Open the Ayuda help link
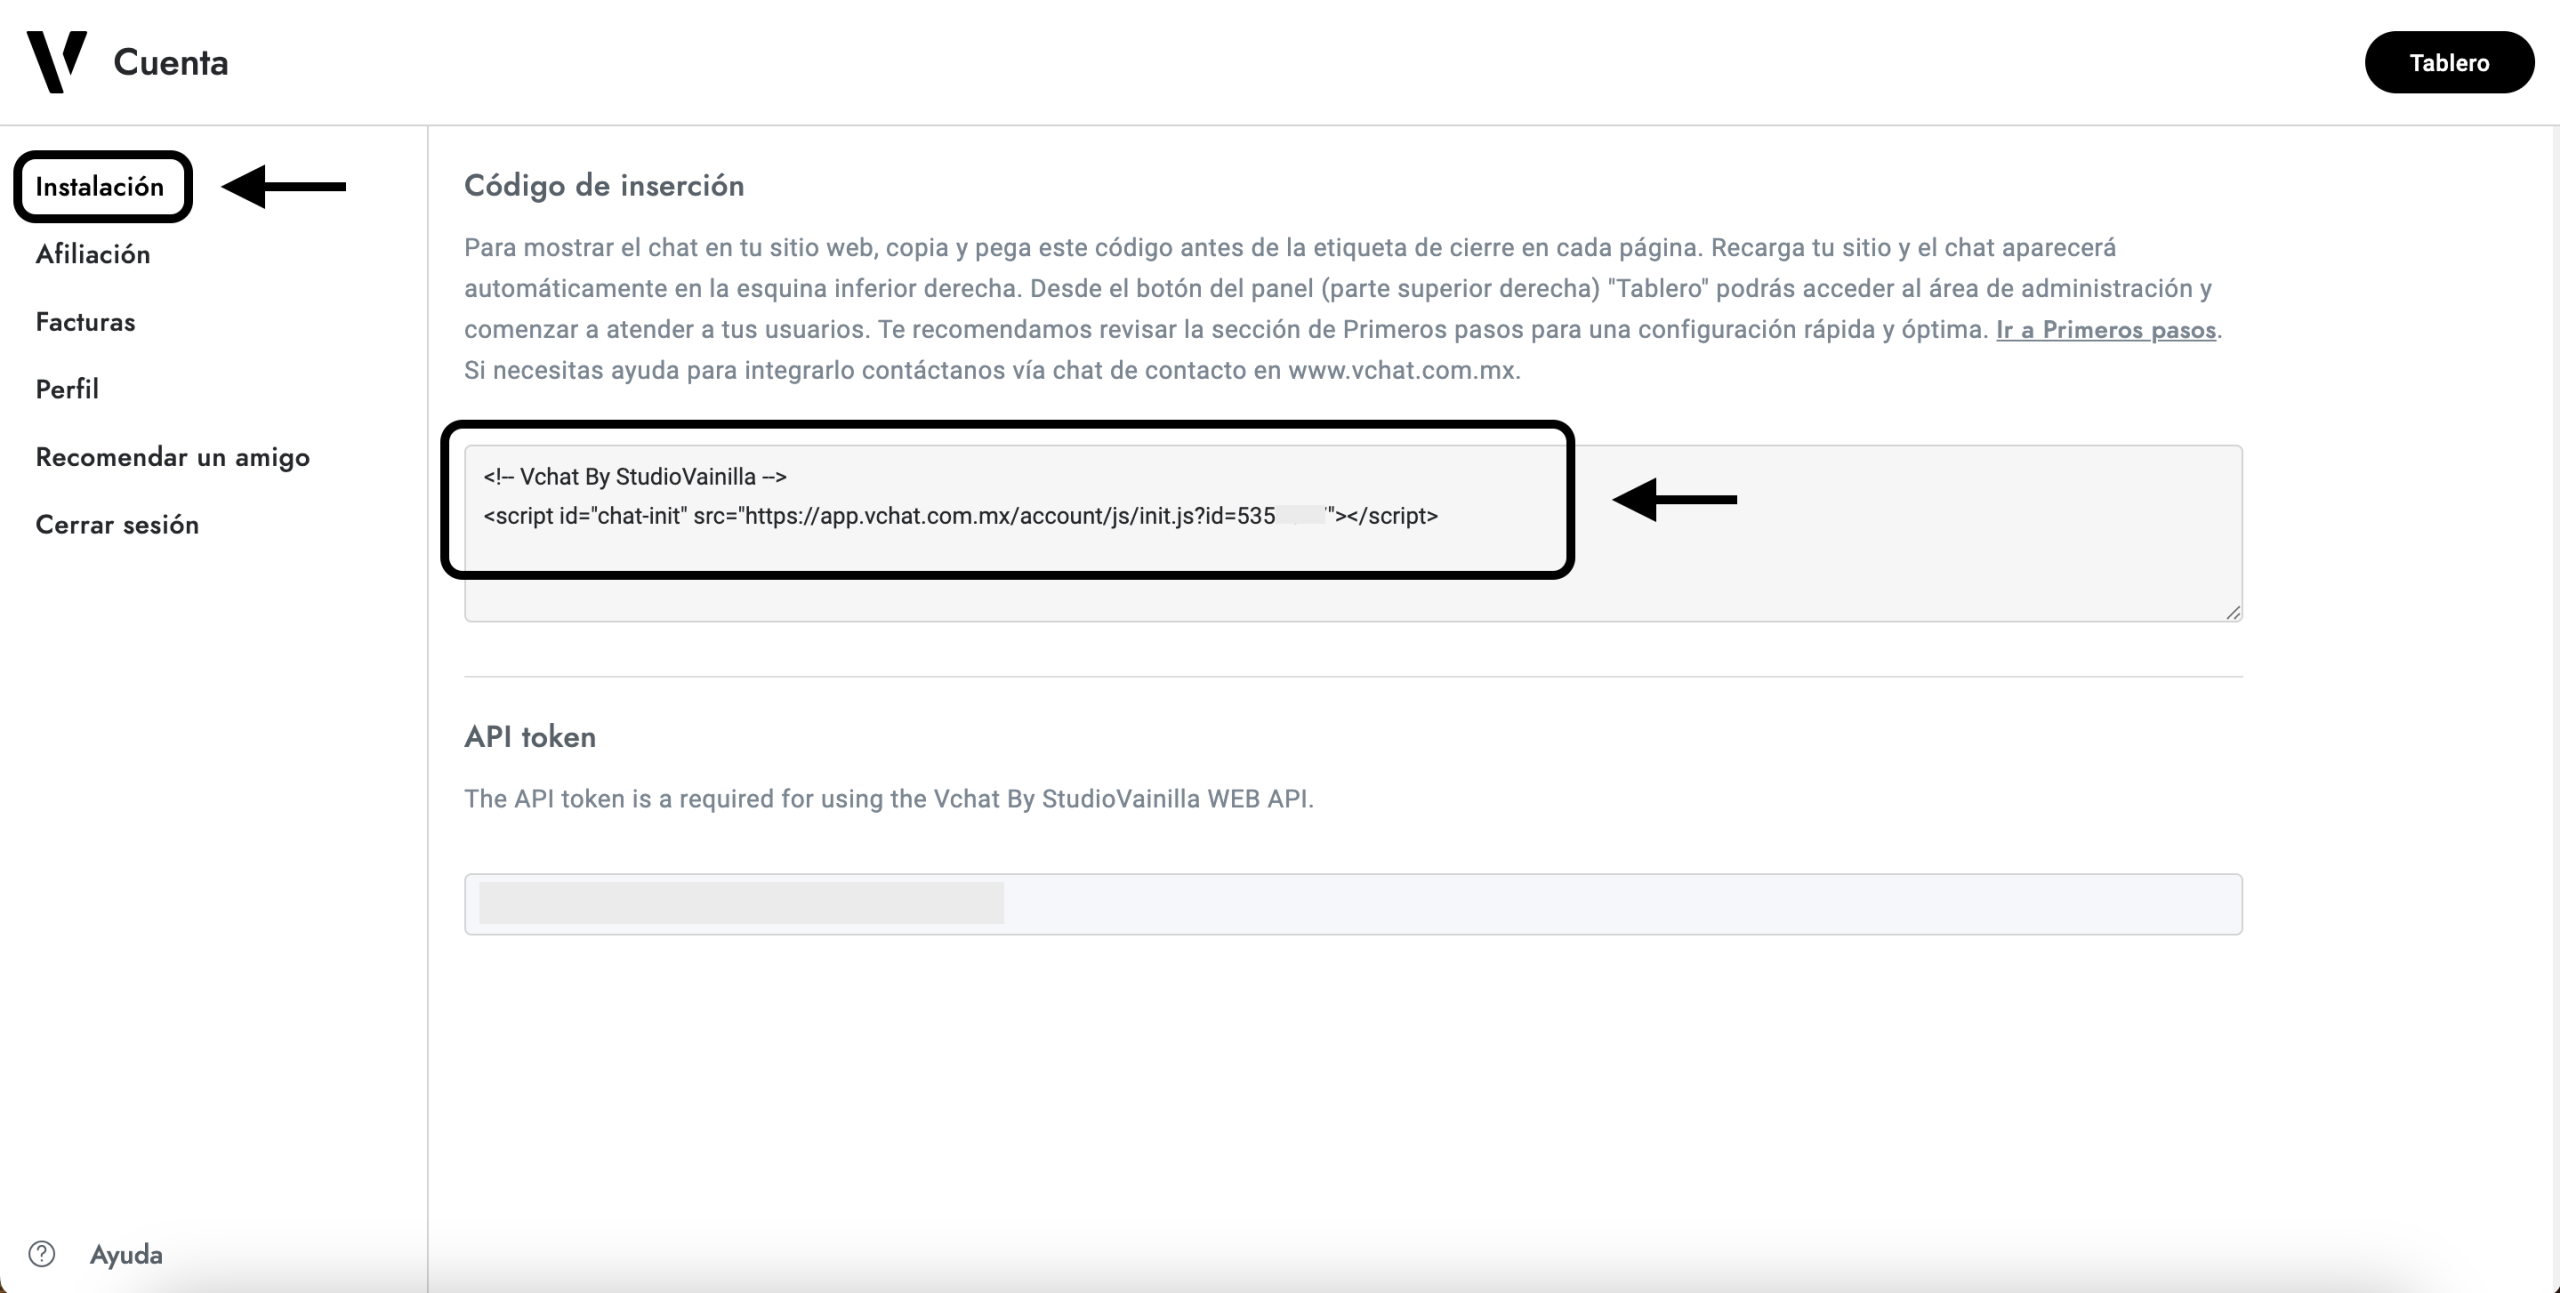 126,1254
